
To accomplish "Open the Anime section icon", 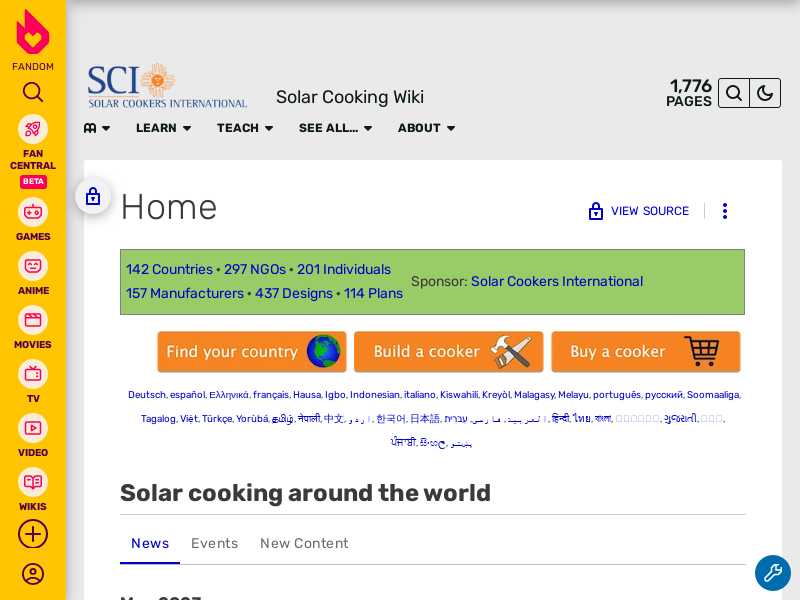I will pos(33,266).
